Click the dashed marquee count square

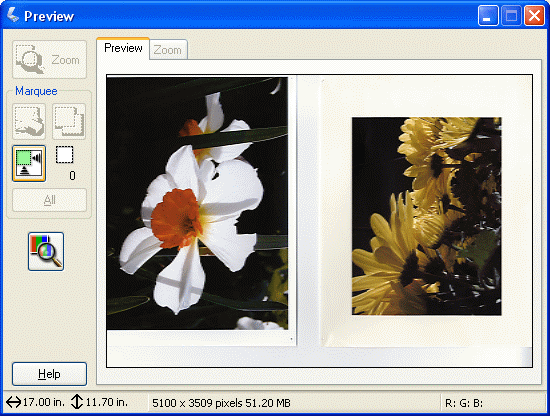click(65, 155)
